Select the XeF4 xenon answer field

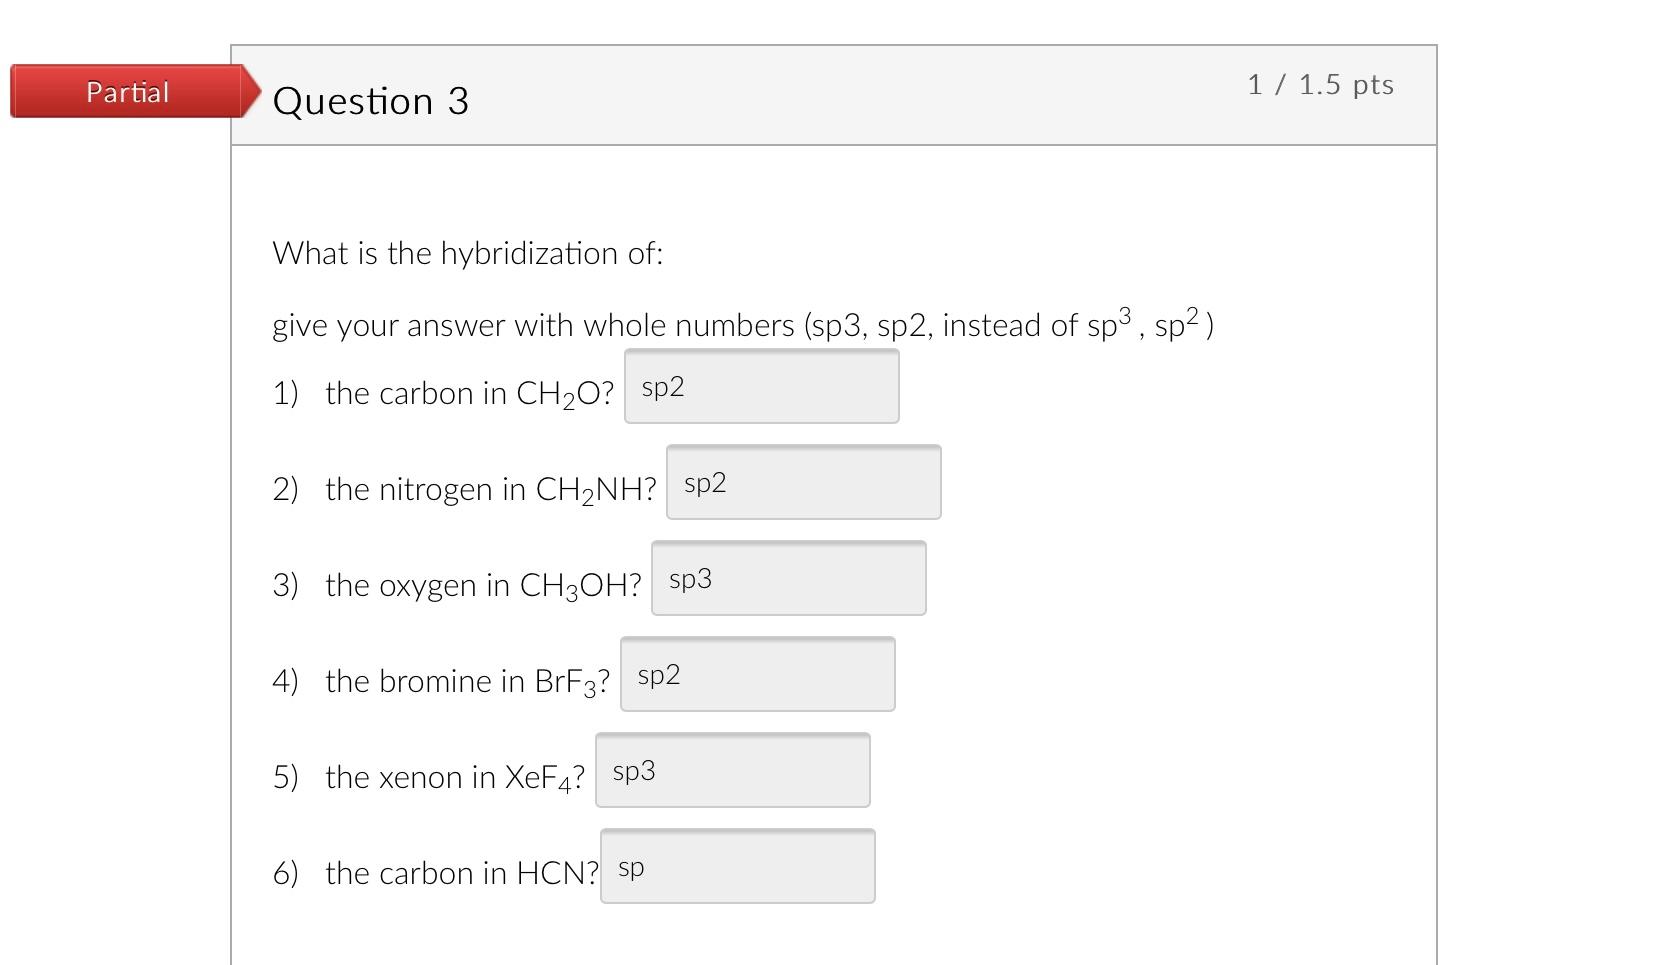click(732, 770)
